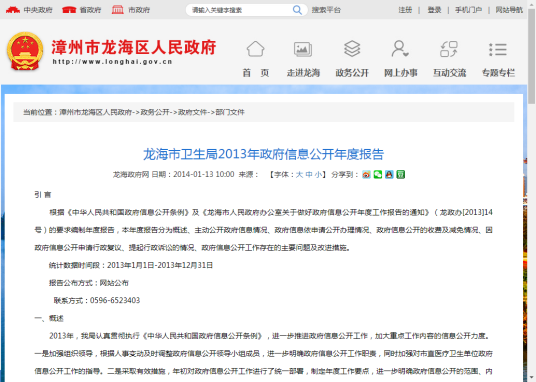The height and width of the screenshot is (382, 536).
Task: Share to Weibo icon
Action: (x=366, y=174)
